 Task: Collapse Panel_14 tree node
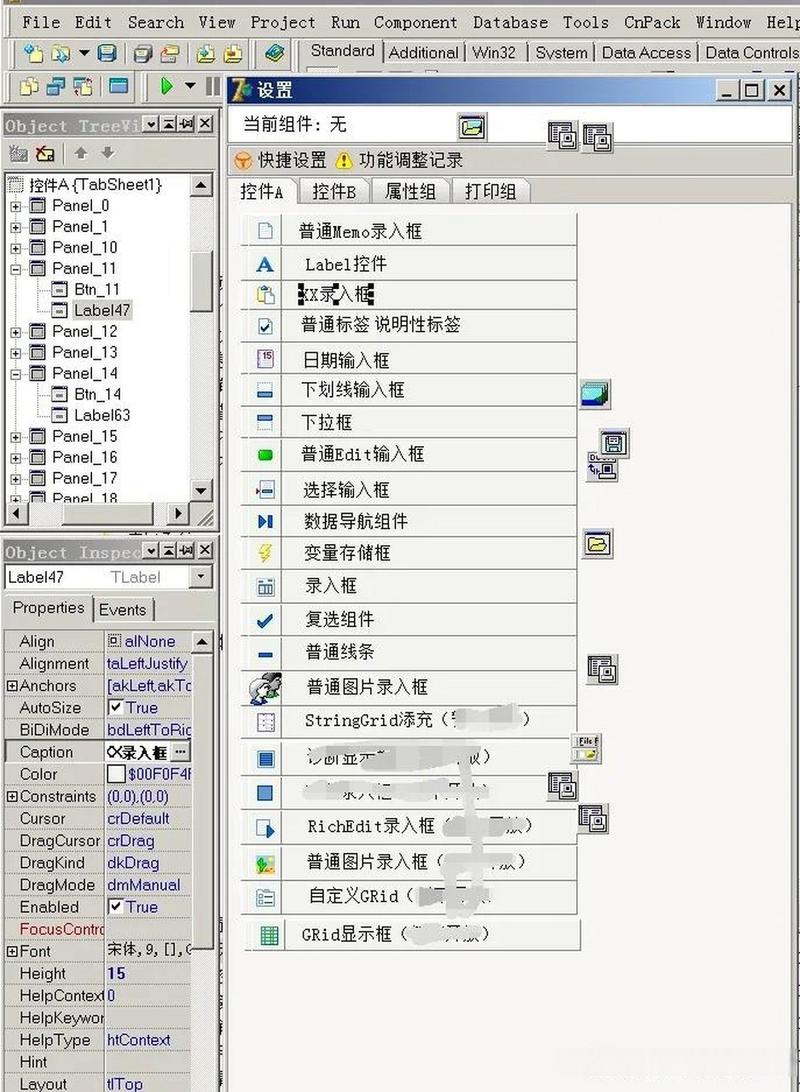coord(15,374)
